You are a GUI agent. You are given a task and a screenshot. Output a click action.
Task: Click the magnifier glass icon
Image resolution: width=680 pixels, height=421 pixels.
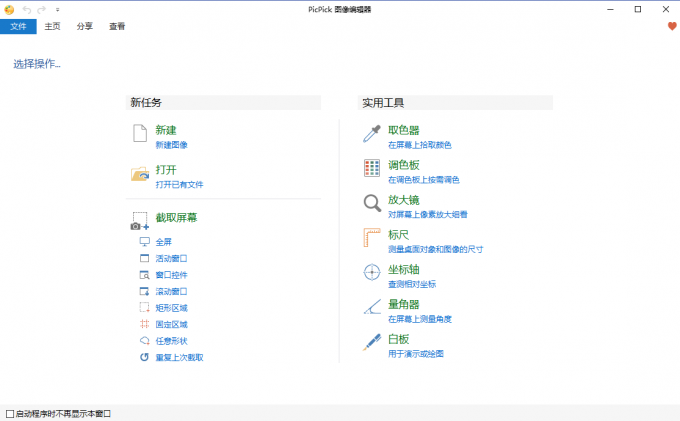coord(372,203)
